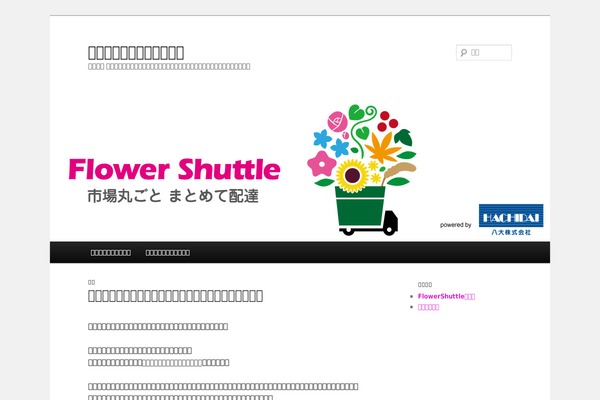Click the flower bouquet truck illustration
Screen dimensions: 600x400
coord(361,170)
